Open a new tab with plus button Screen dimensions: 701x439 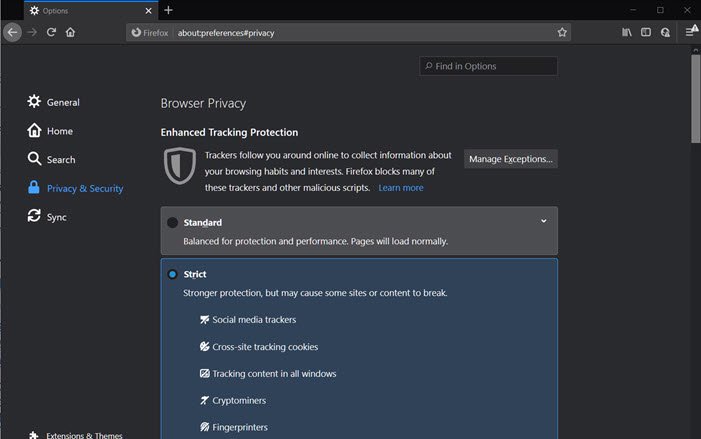click(168, 10)
